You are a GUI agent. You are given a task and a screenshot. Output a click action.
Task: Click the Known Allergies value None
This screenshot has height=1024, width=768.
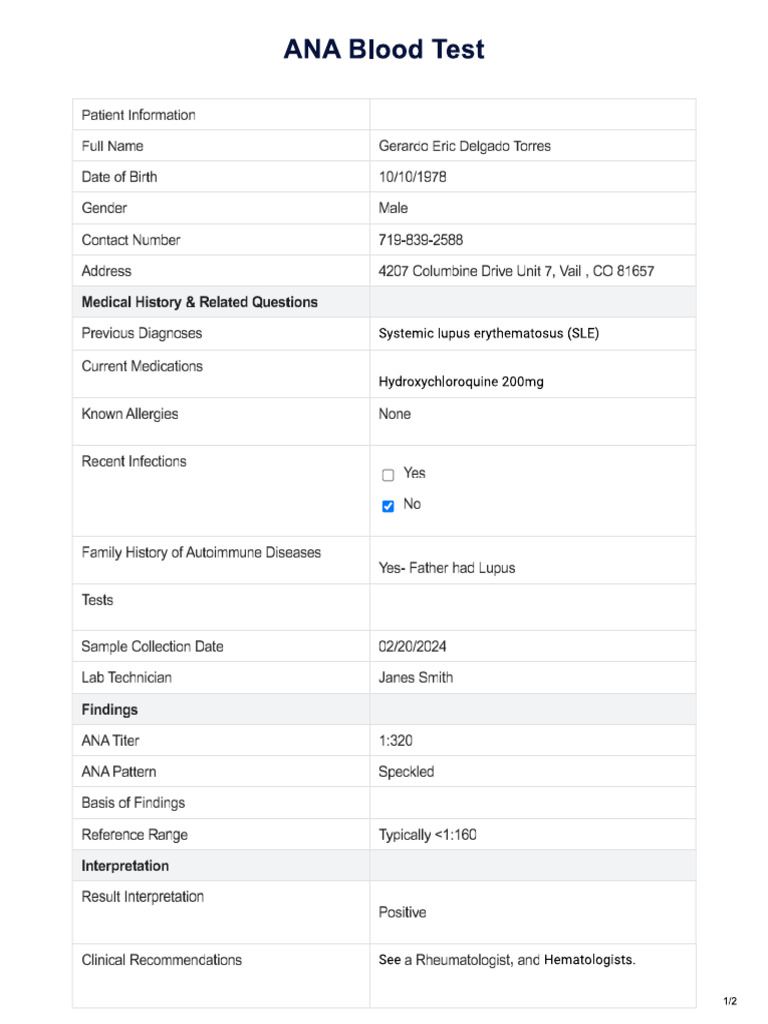(x=394, y=414)
